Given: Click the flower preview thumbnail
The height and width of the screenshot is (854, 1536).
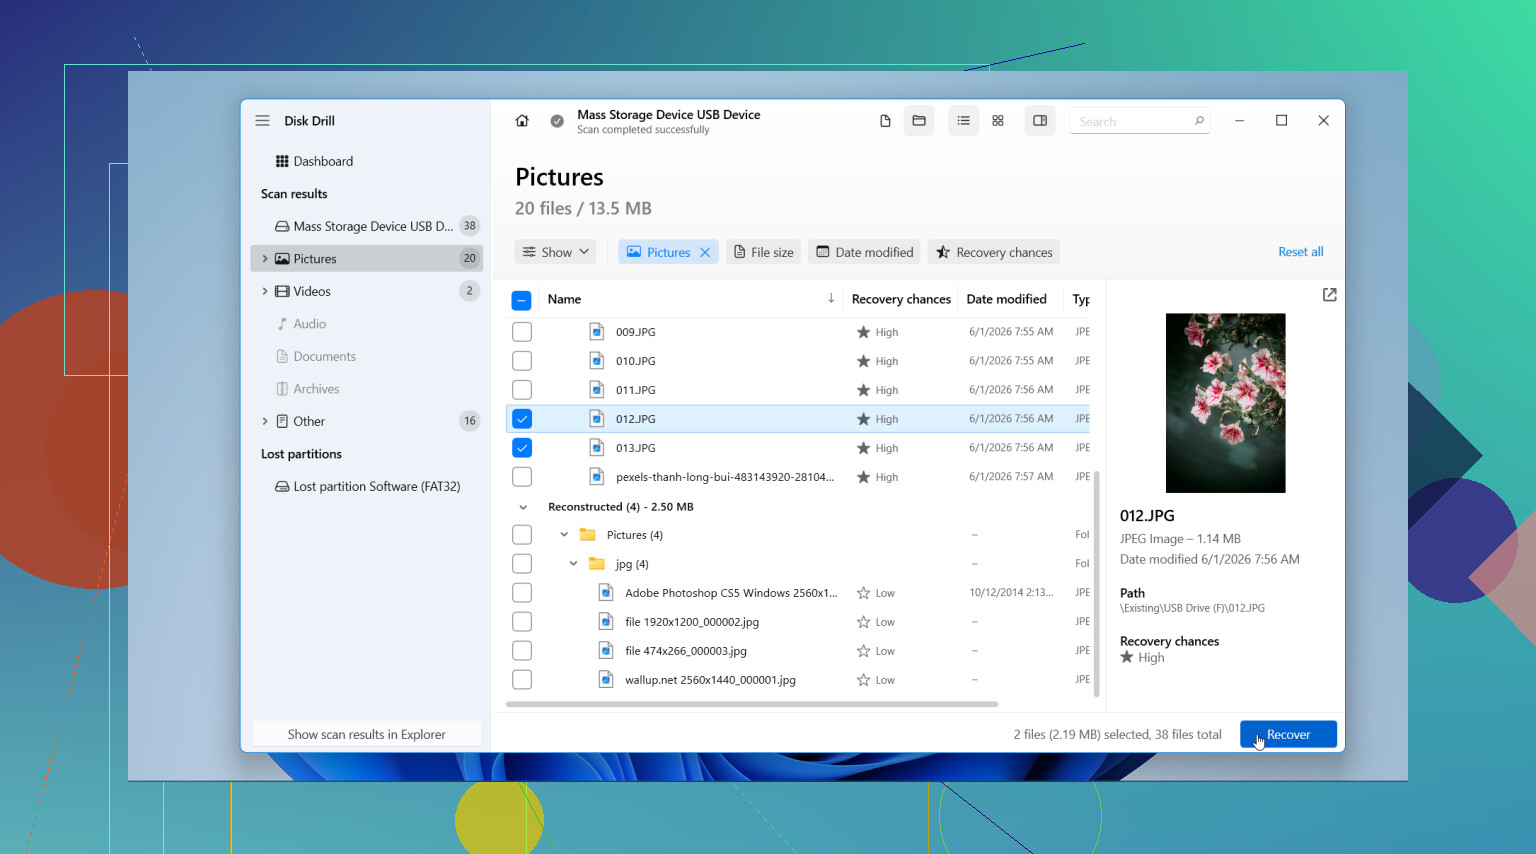Looking at the screenshot, I should point(1226,403).
